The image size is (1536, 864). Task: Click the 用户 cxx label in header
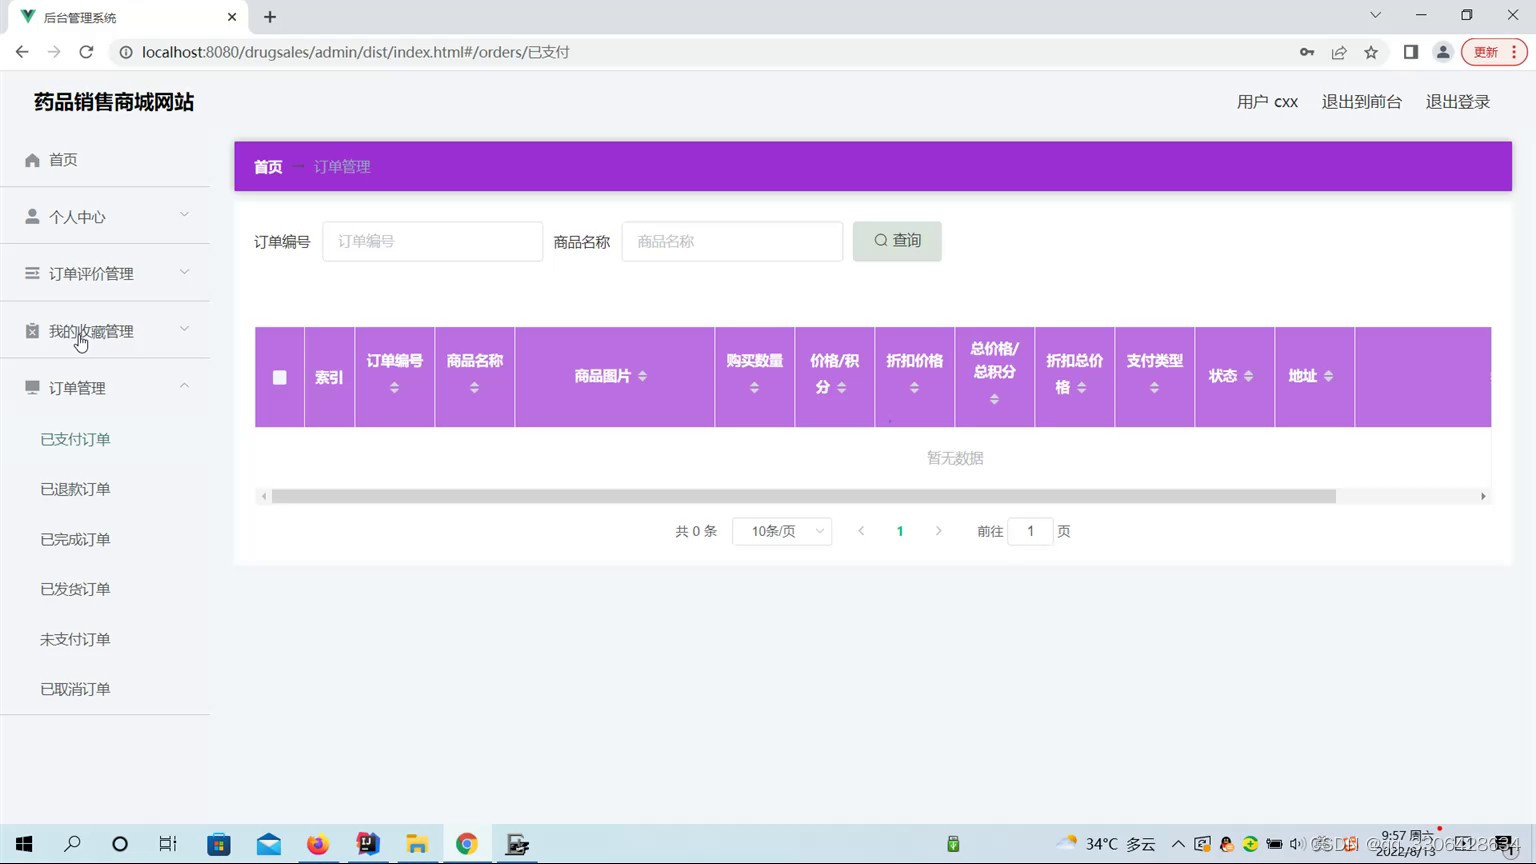pos(1267,102)
